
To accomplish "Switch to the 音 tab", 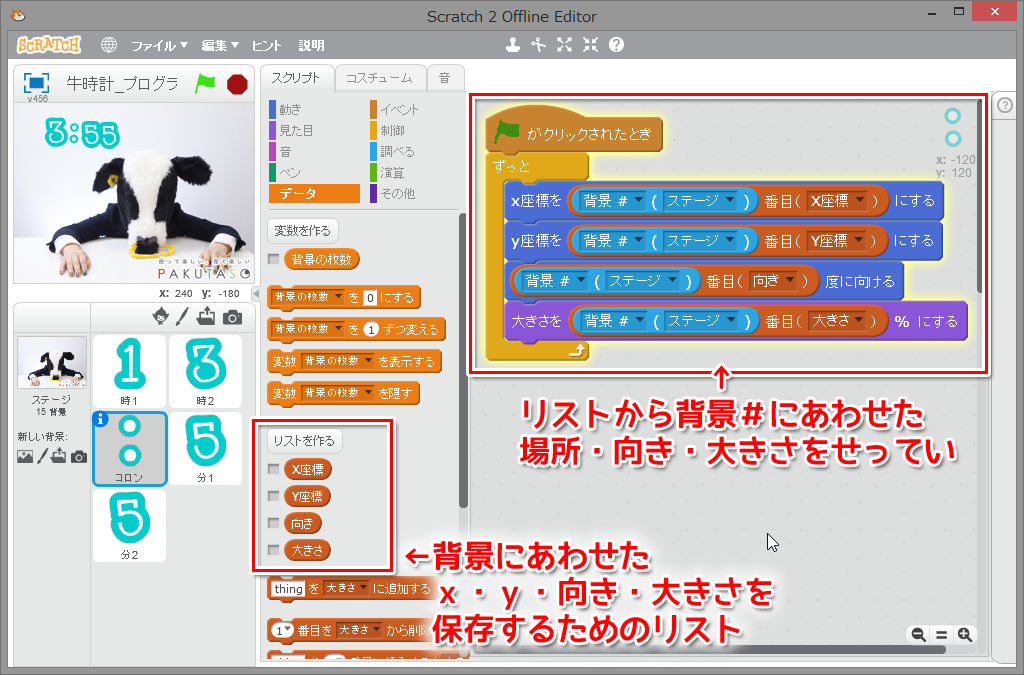I will [445, 78].
